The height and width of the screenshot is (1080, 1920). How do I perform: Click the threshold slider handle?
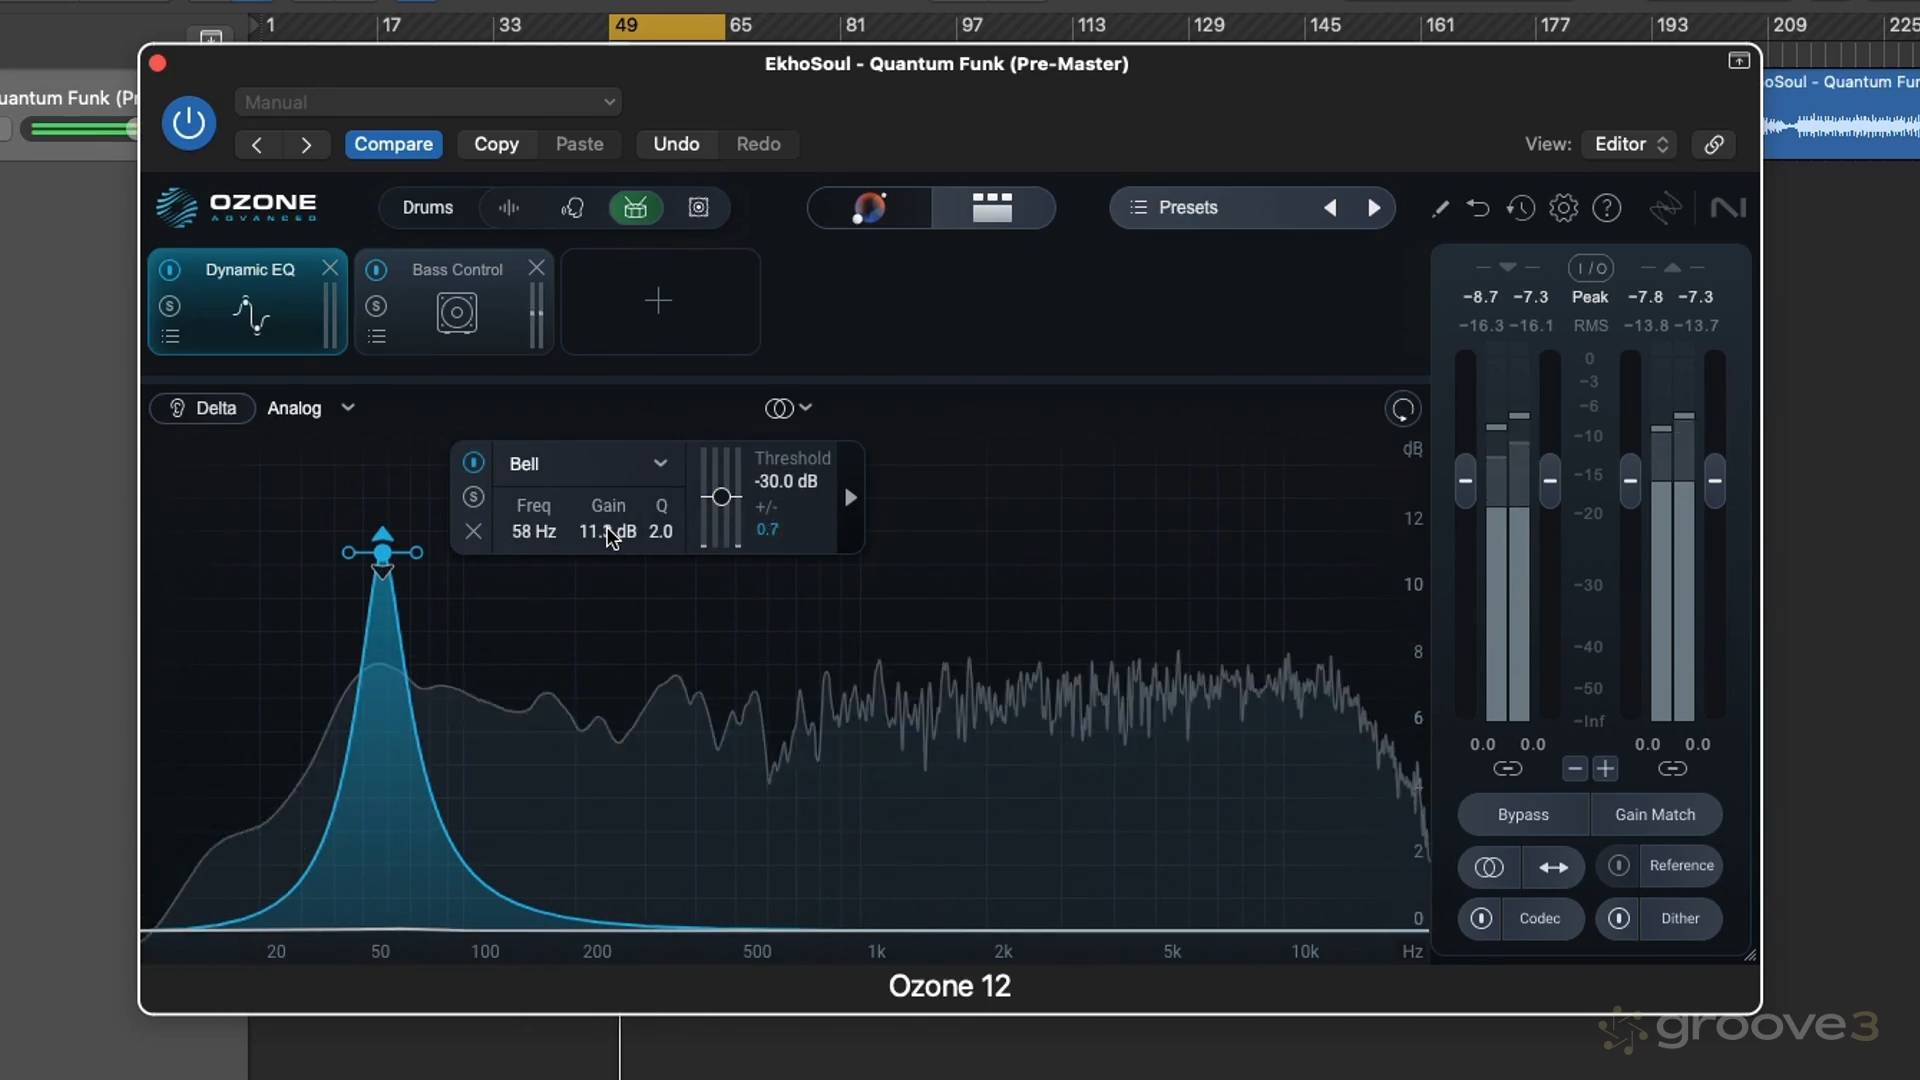[x=721, y=497]
